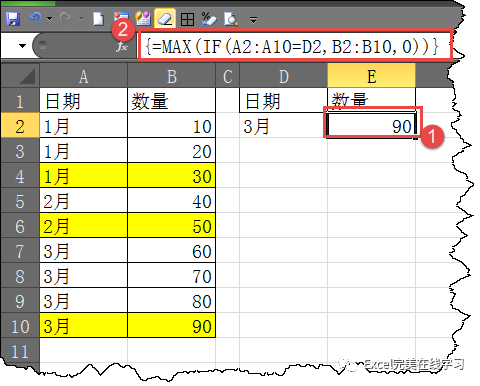The image size is (480, 386).
Task: Click cell A5 containing 2月
Action: (x=84, y=200)
